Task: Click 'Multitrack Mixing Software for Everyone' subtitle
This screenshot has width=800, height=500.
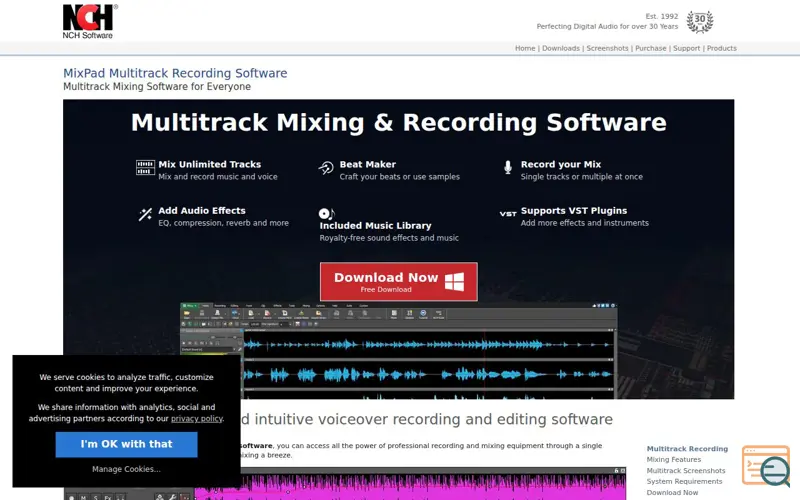Action: point(157,87)
